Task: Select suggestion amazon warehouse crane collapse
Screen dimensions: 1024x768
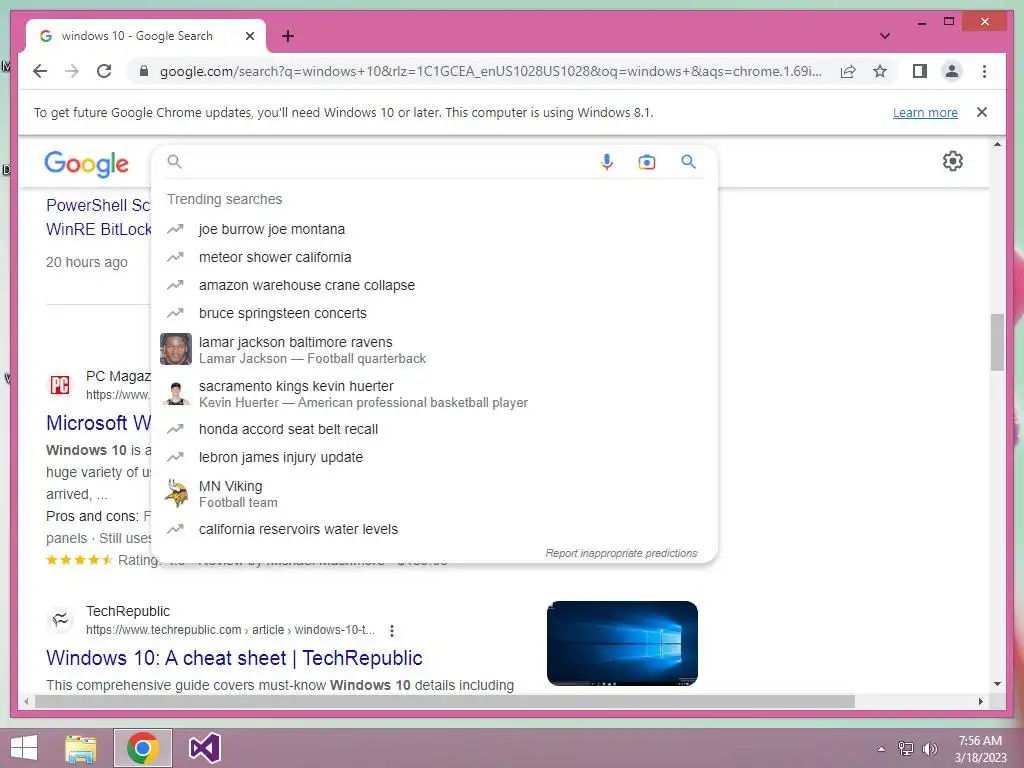Action: tap(434, 285)
